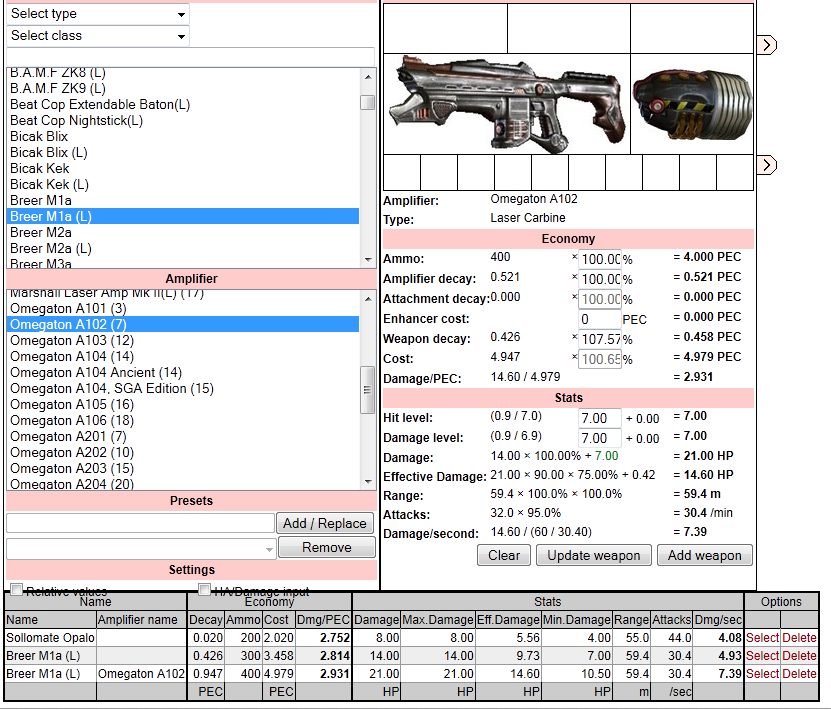Viewport: 831px width, 710px height.
Task: Open the Select class dropdown
Action: (x=97, y=36)
